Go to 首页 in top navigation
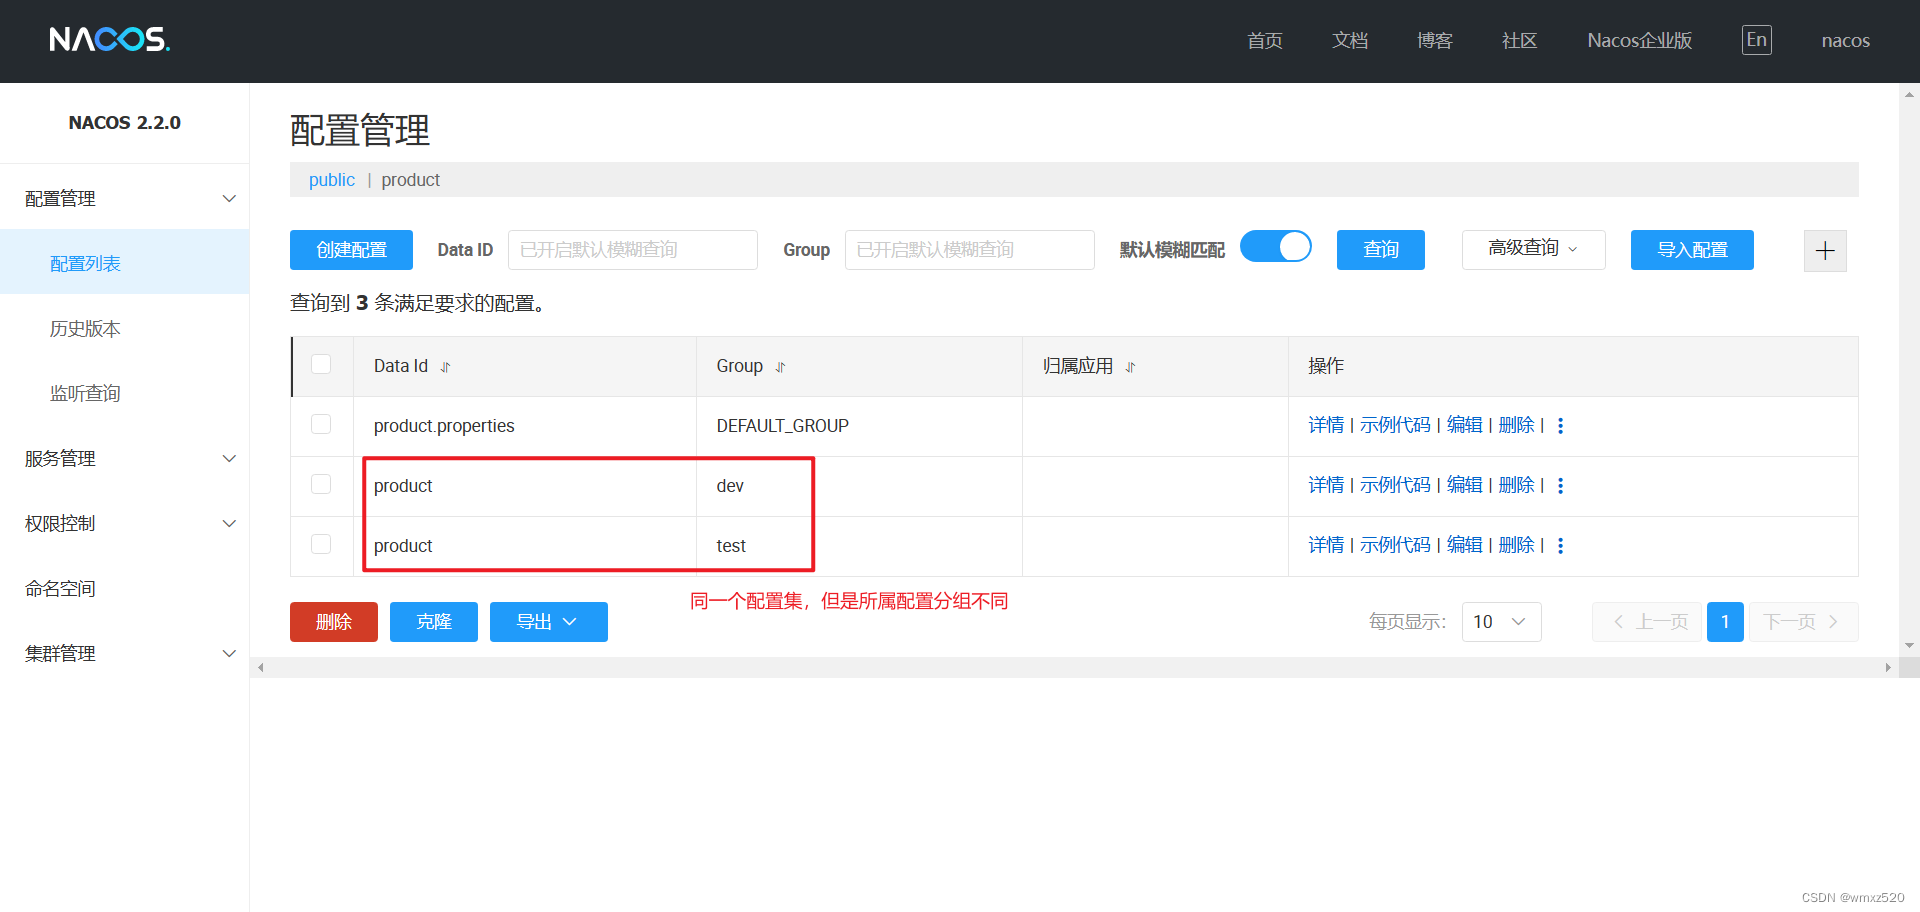 coord(1265,41)
